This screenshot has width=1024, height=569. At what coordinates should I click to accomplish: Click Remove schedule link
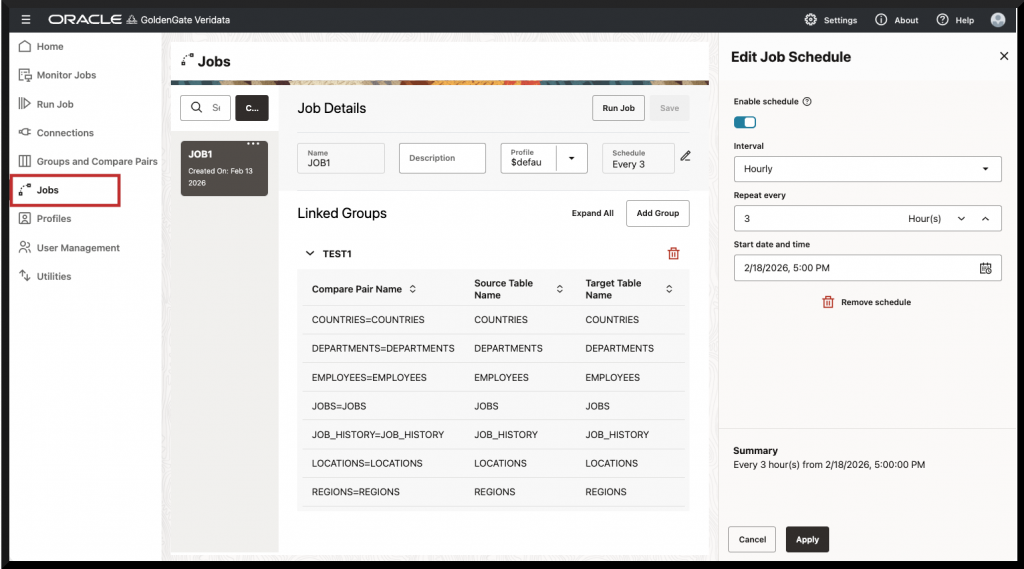[x=867, y=302]
